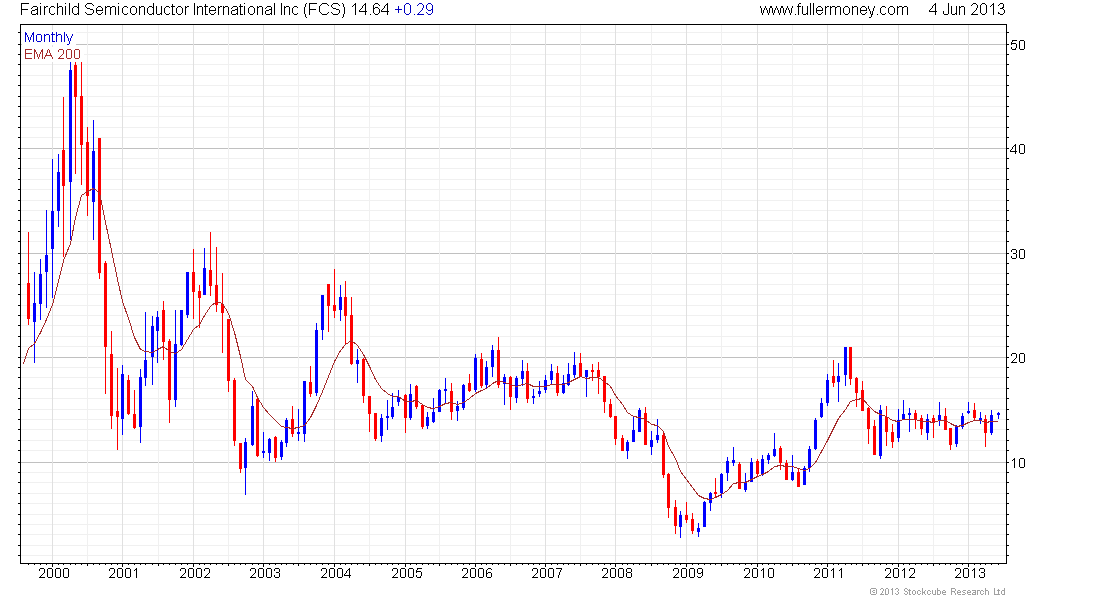Select the 'Monthly' interval label
Viewport: 1100px width, 600px height.
pyautogui.click(x=48, y=38)
